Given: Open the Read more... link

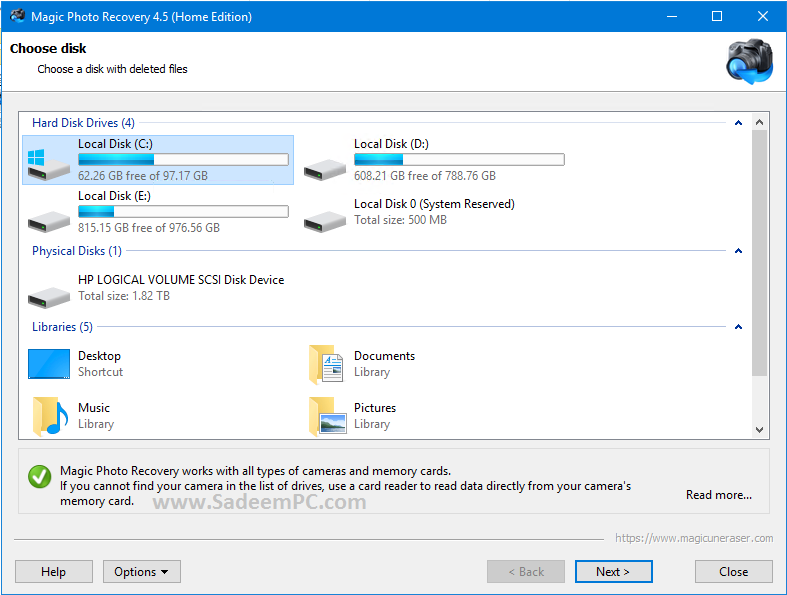Looking at the screenshot, I should pyautogui.click(x=719, y=495).
